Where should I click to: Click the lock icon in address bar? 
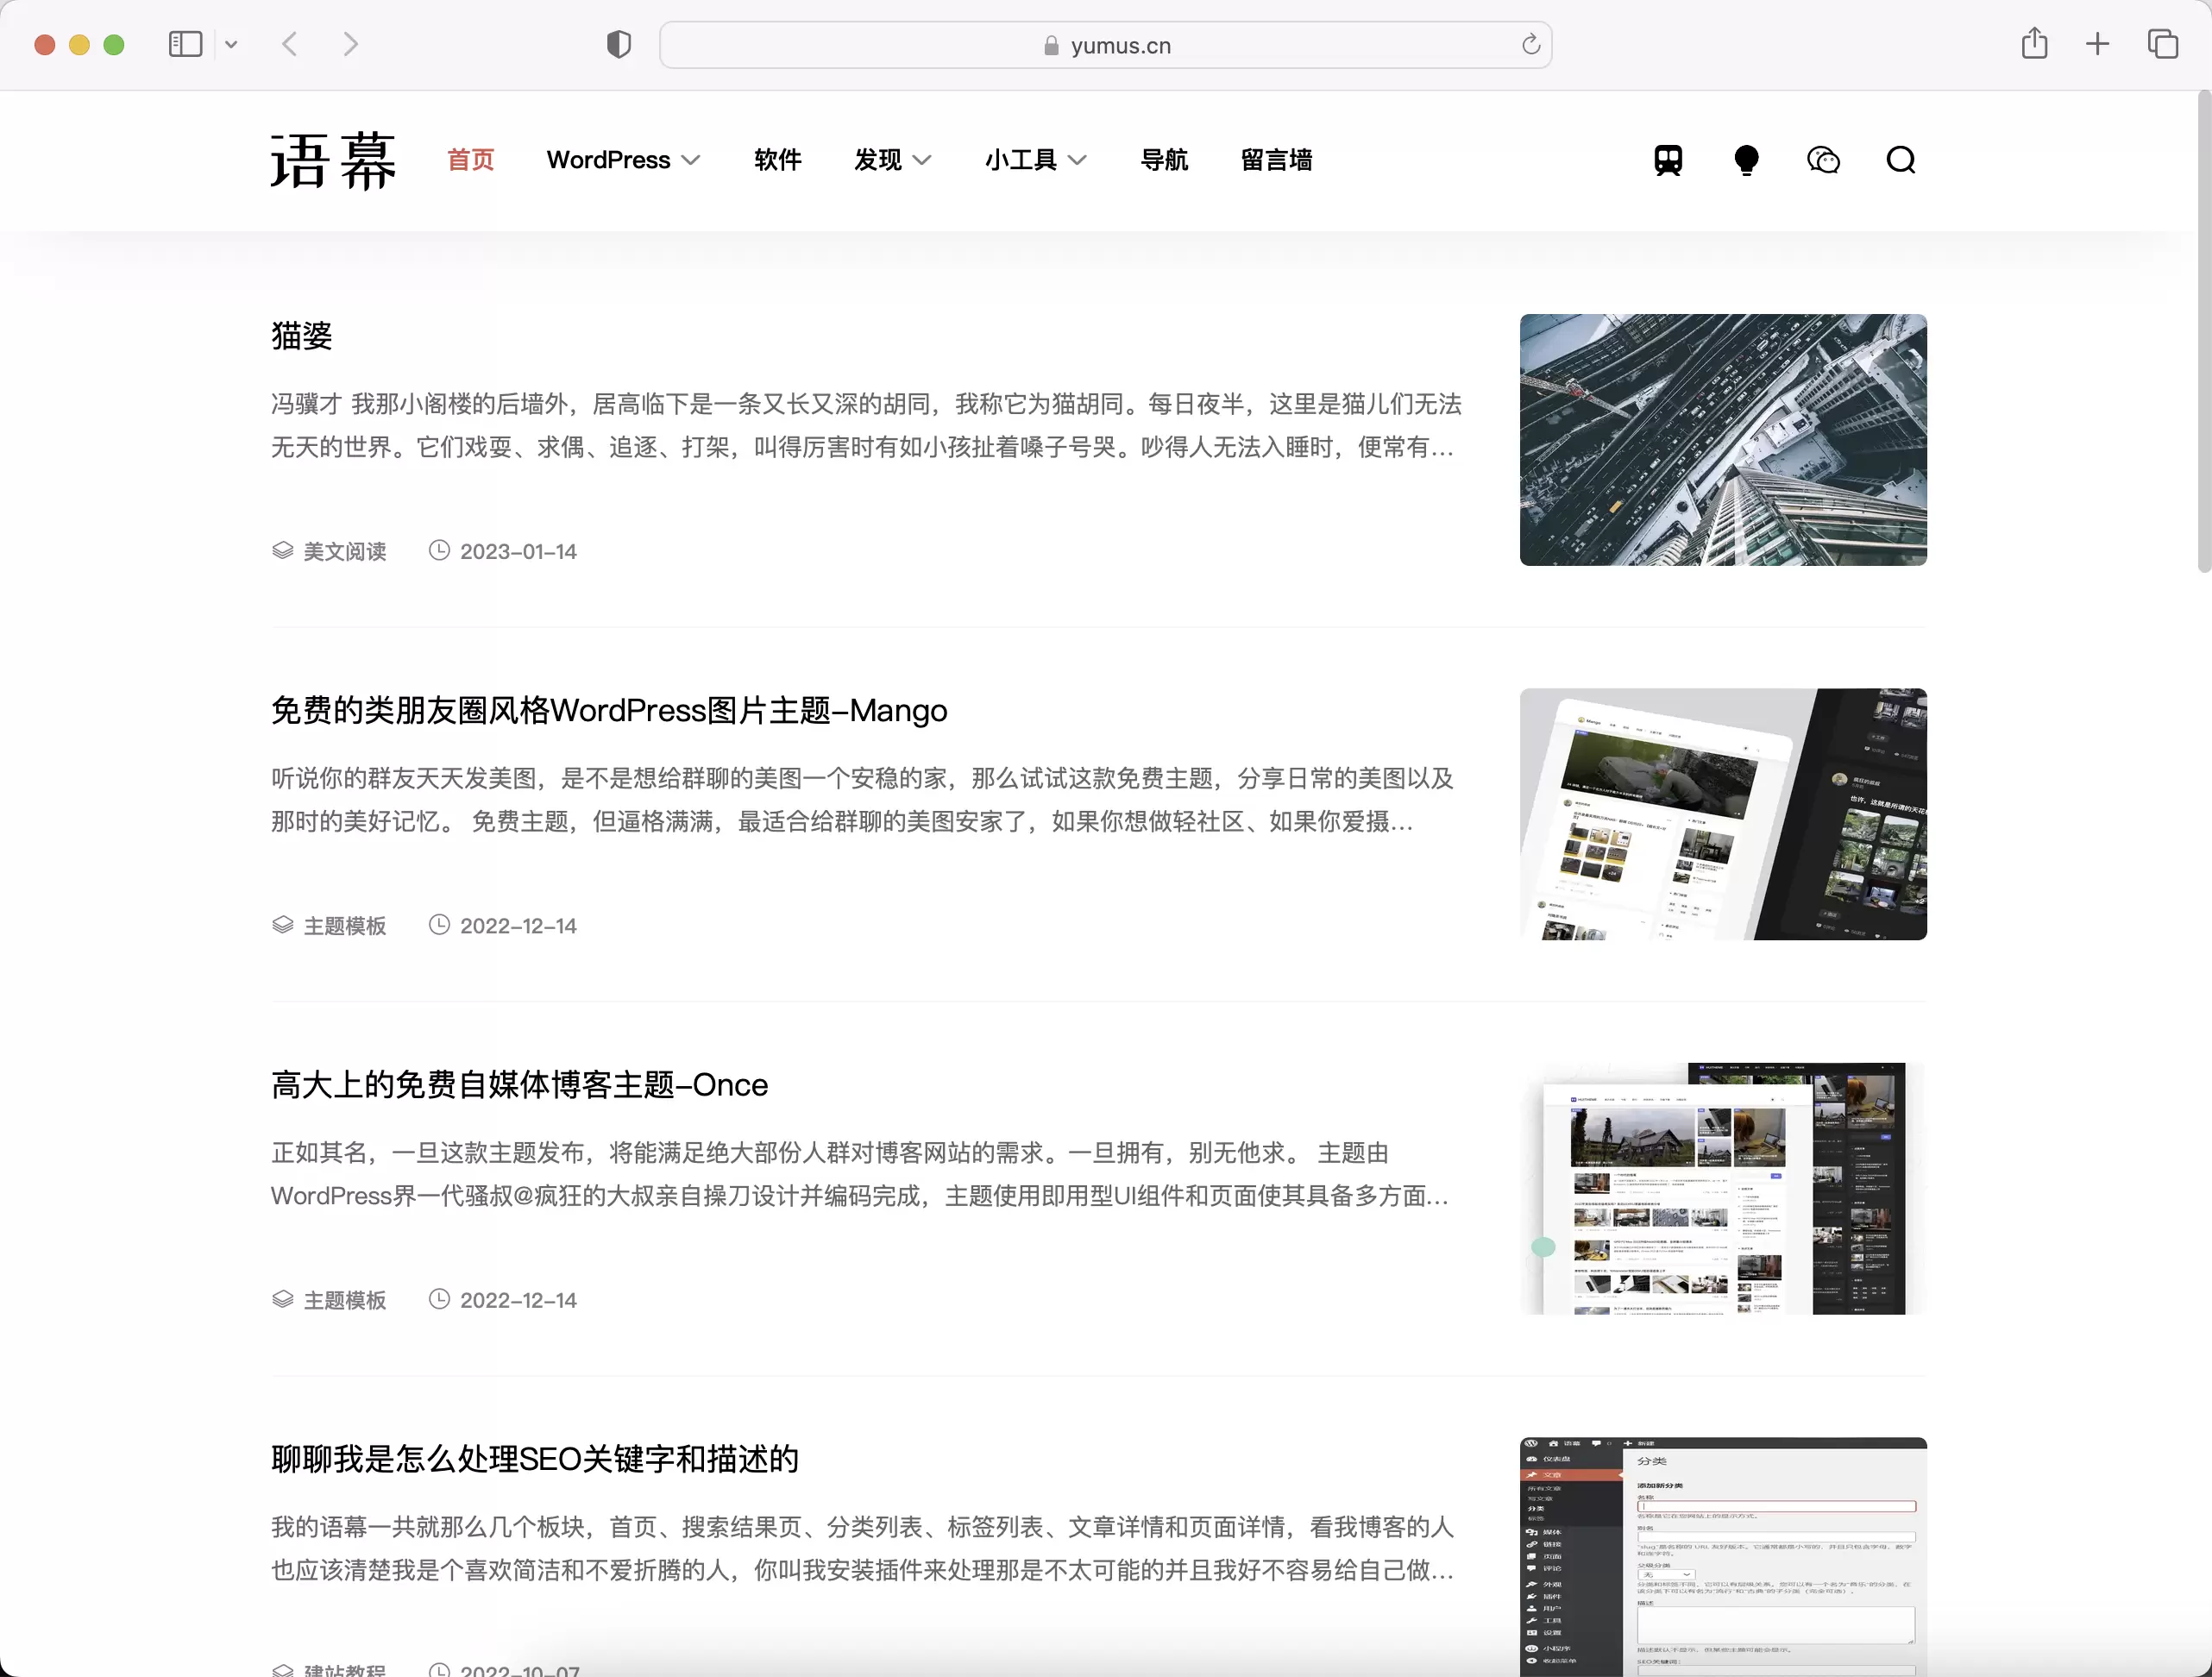point(1051,46)
